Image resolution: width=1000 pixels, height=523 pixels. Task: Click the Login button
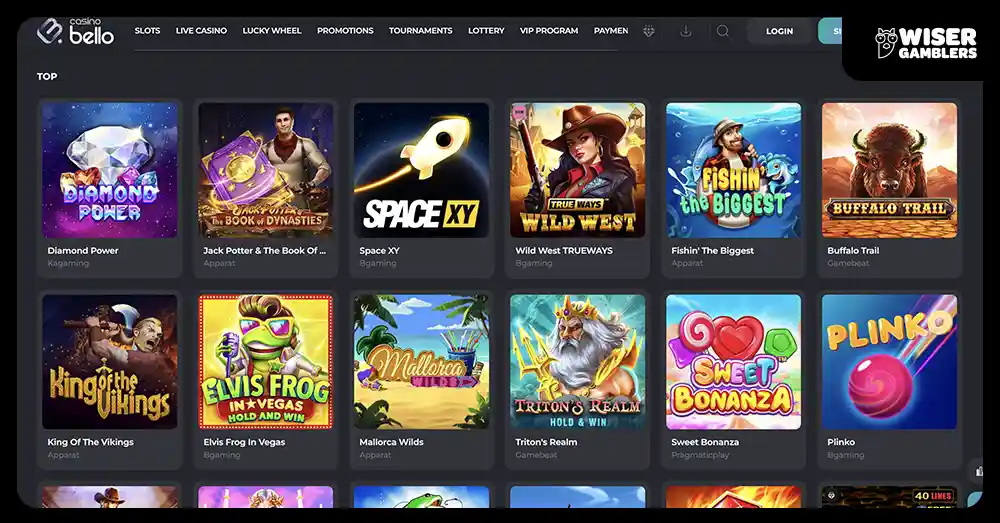[x=779, y=31]
